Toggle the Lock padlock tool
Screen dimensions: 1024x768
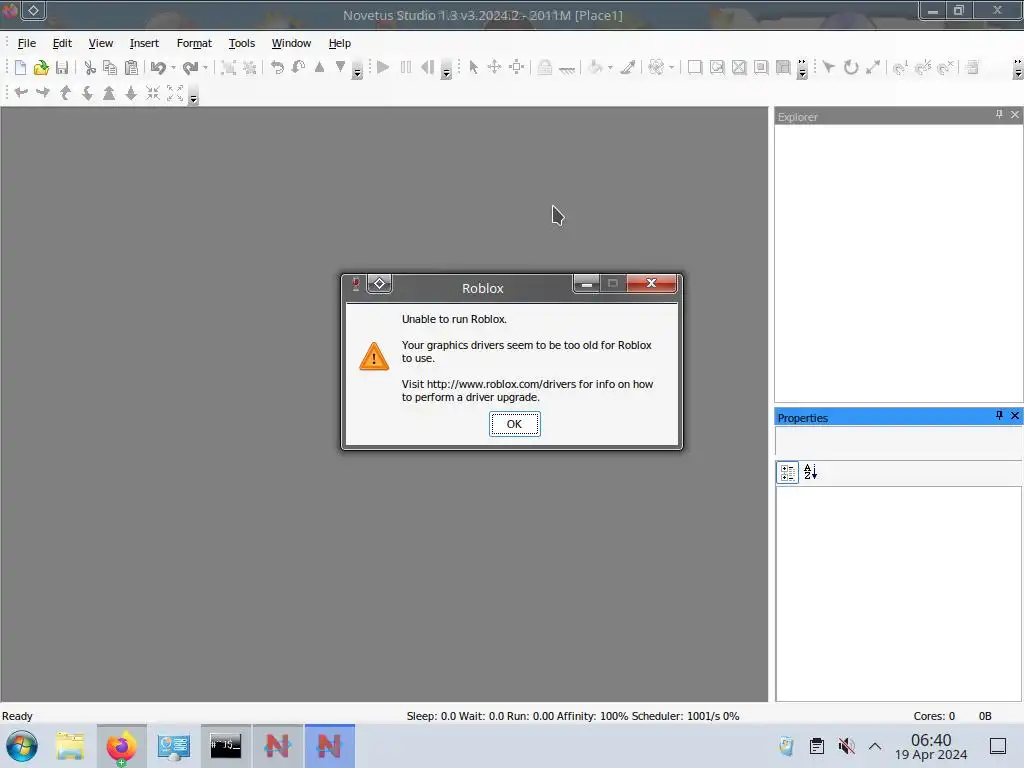(545, 67)
